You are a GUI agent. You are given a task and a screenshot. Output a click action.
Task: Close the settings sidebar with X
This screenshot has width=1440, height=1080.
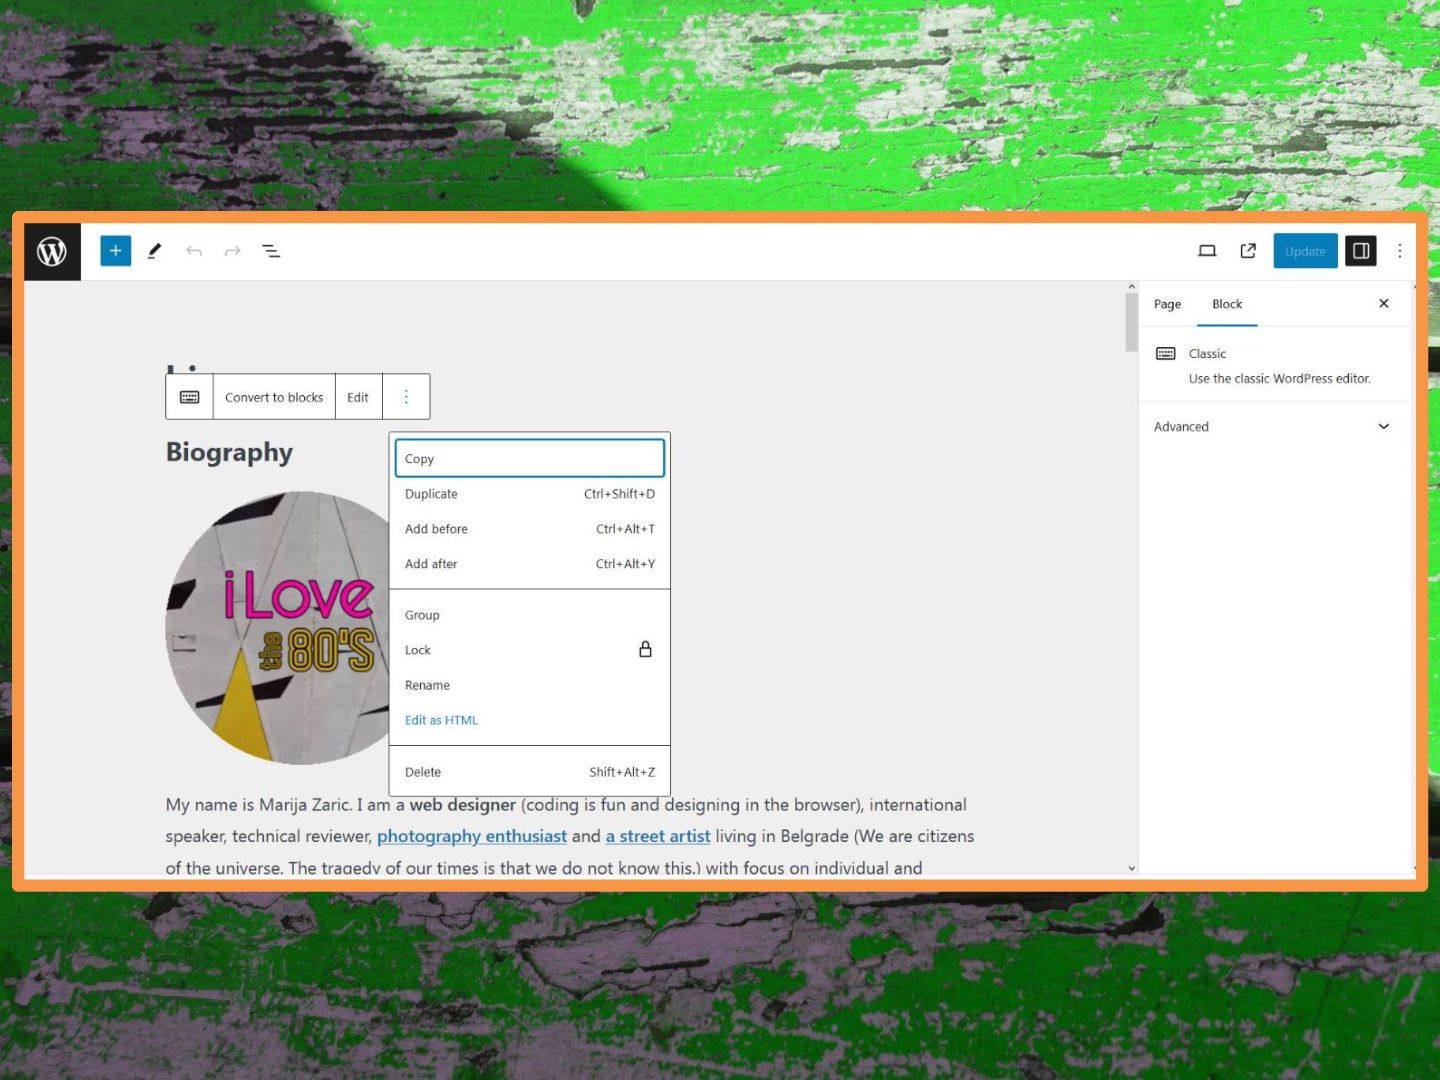(1384, 303)
